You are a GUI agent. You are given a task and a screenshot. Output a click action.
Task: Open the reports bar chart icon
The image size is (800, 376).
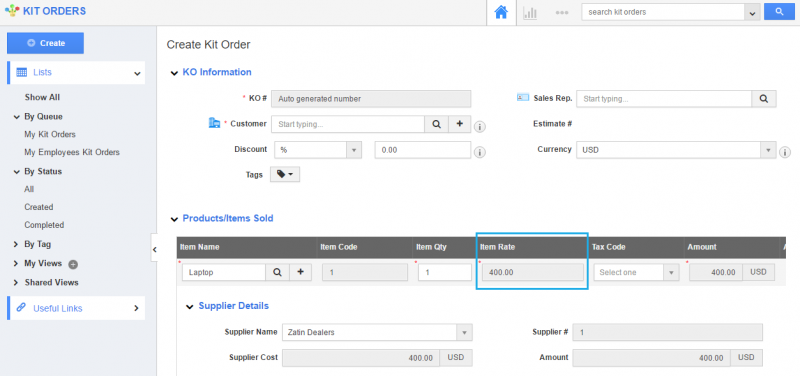[x=530, y=12]
